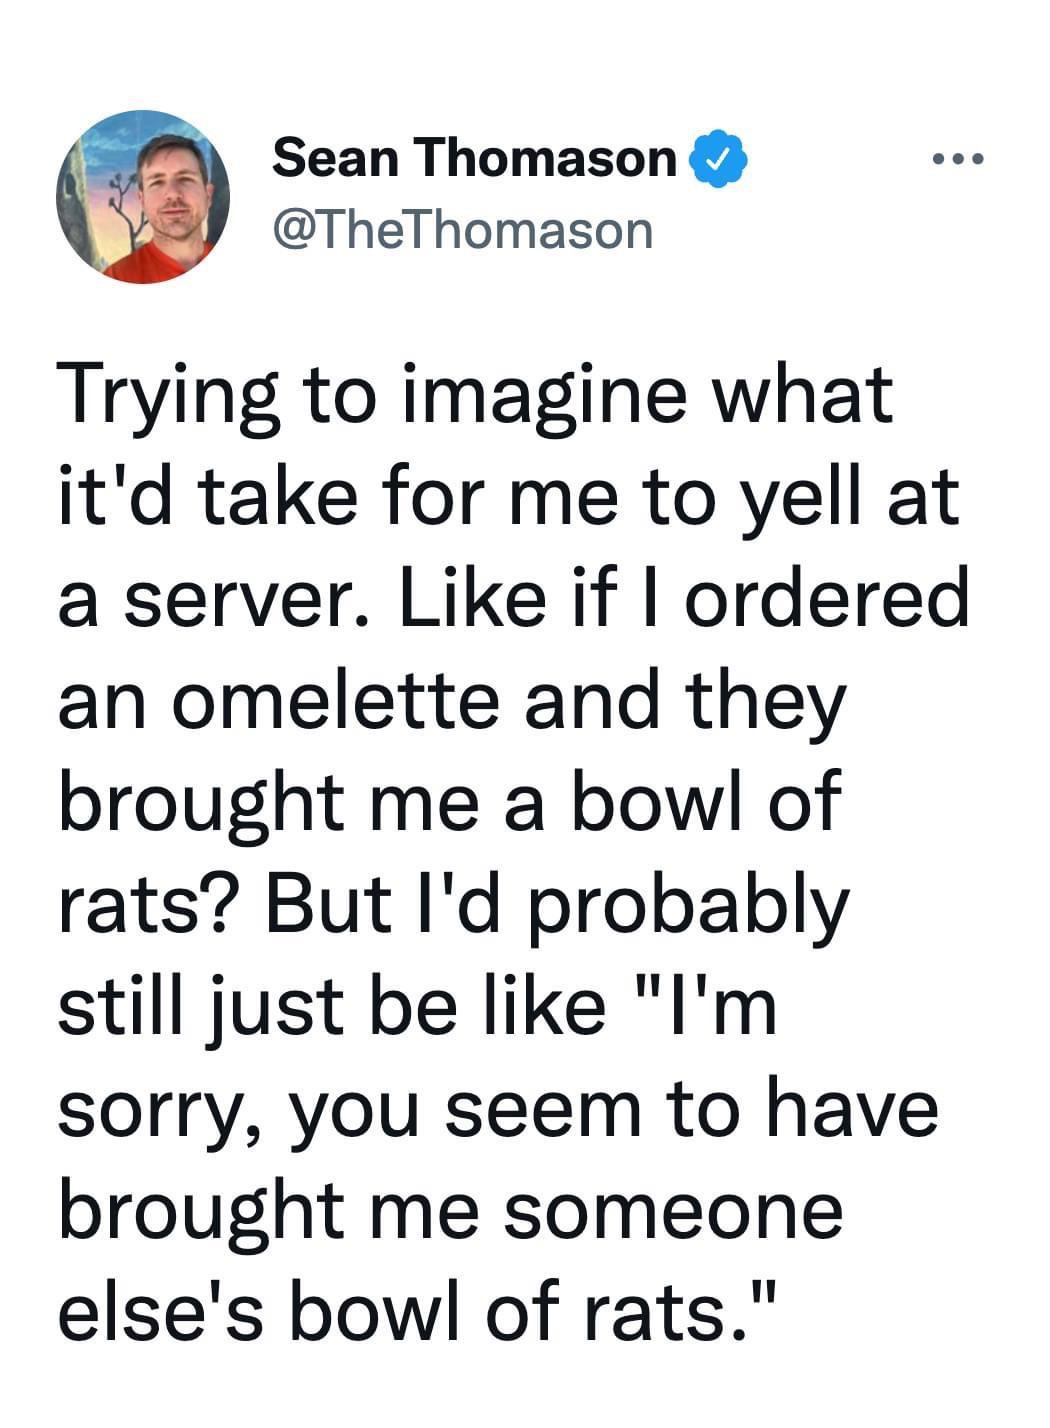Open Sean Thomason's circular profile picture

click(143, 197)
